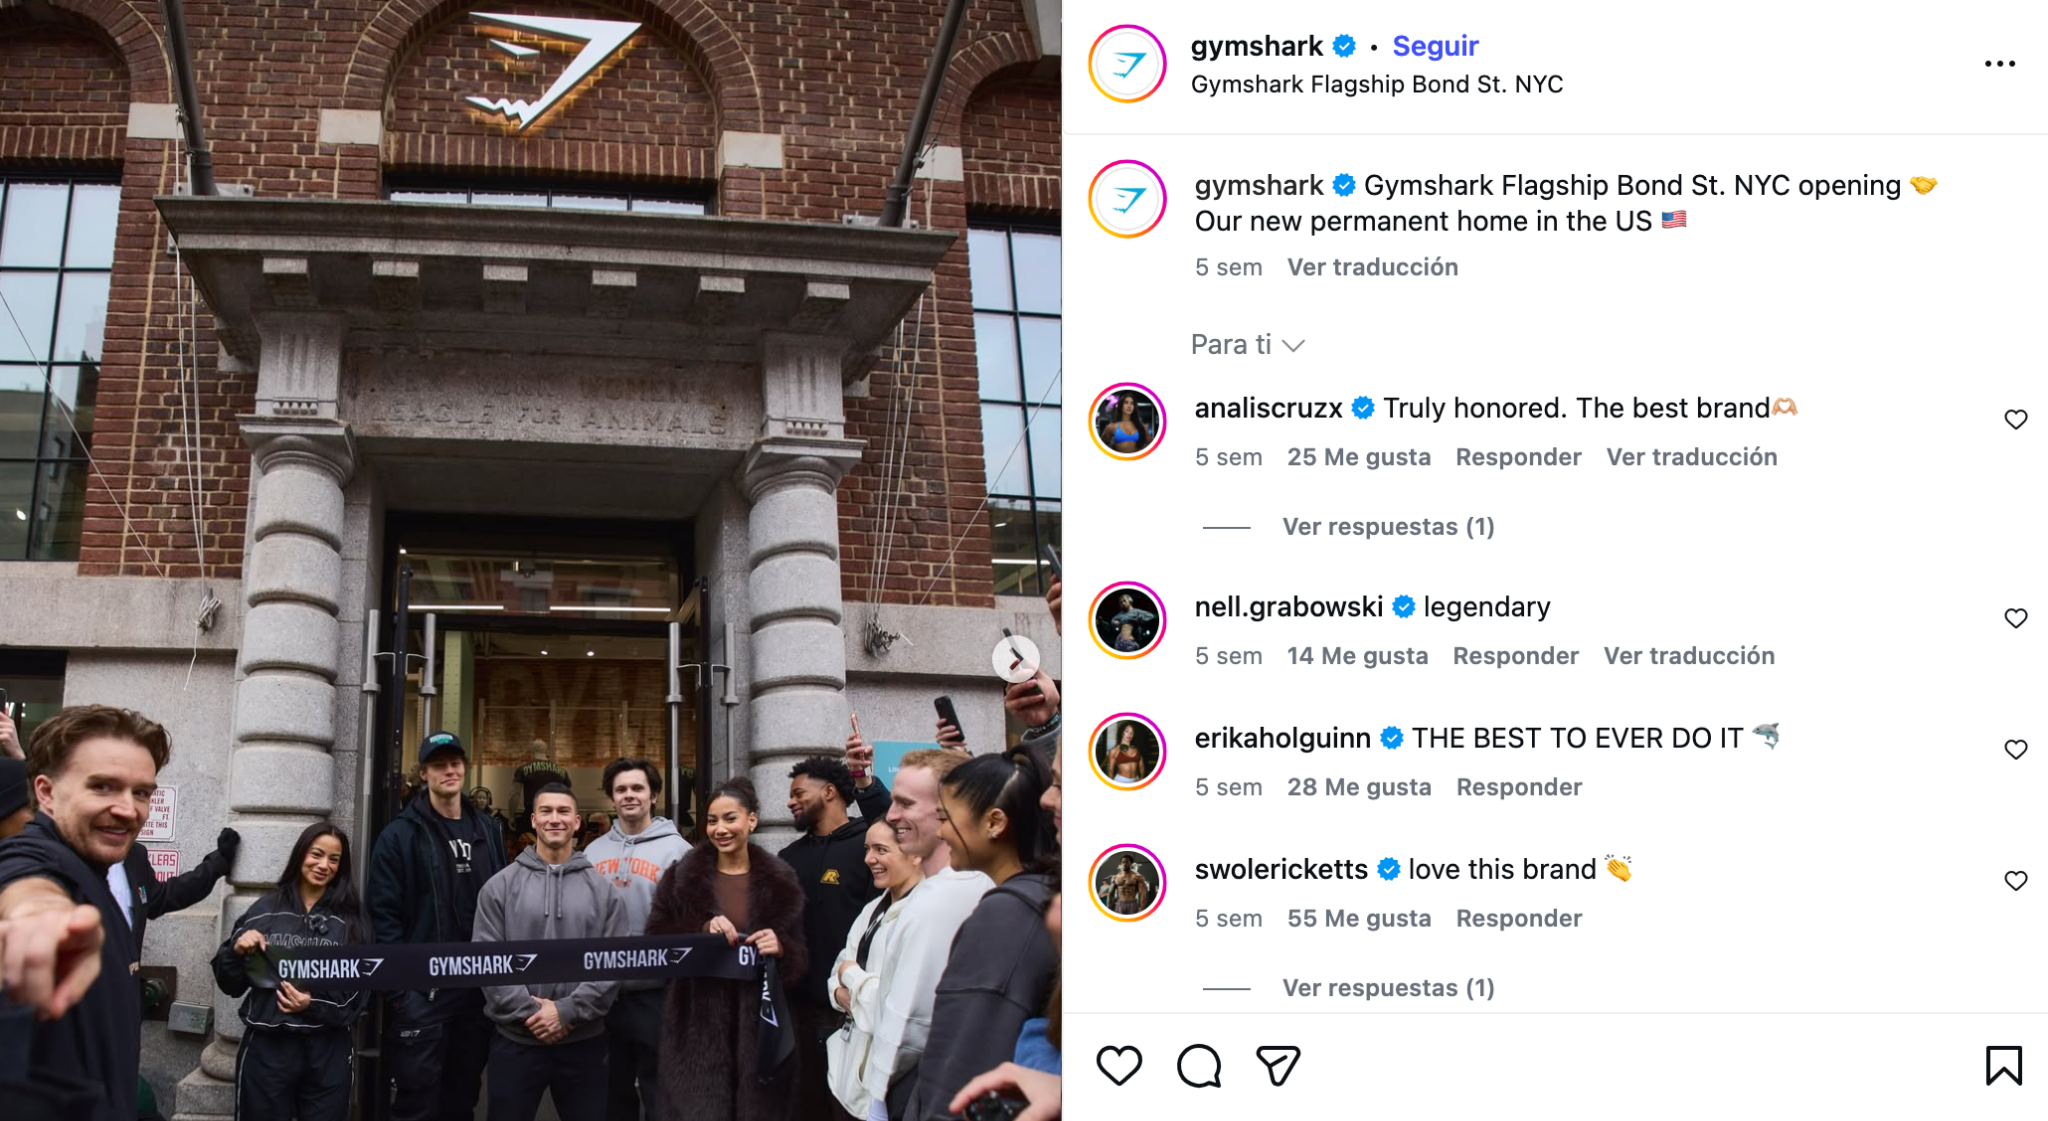Translate the caption with Ver traducción
The image size is (2048, 1121).
coord(1372,267)
